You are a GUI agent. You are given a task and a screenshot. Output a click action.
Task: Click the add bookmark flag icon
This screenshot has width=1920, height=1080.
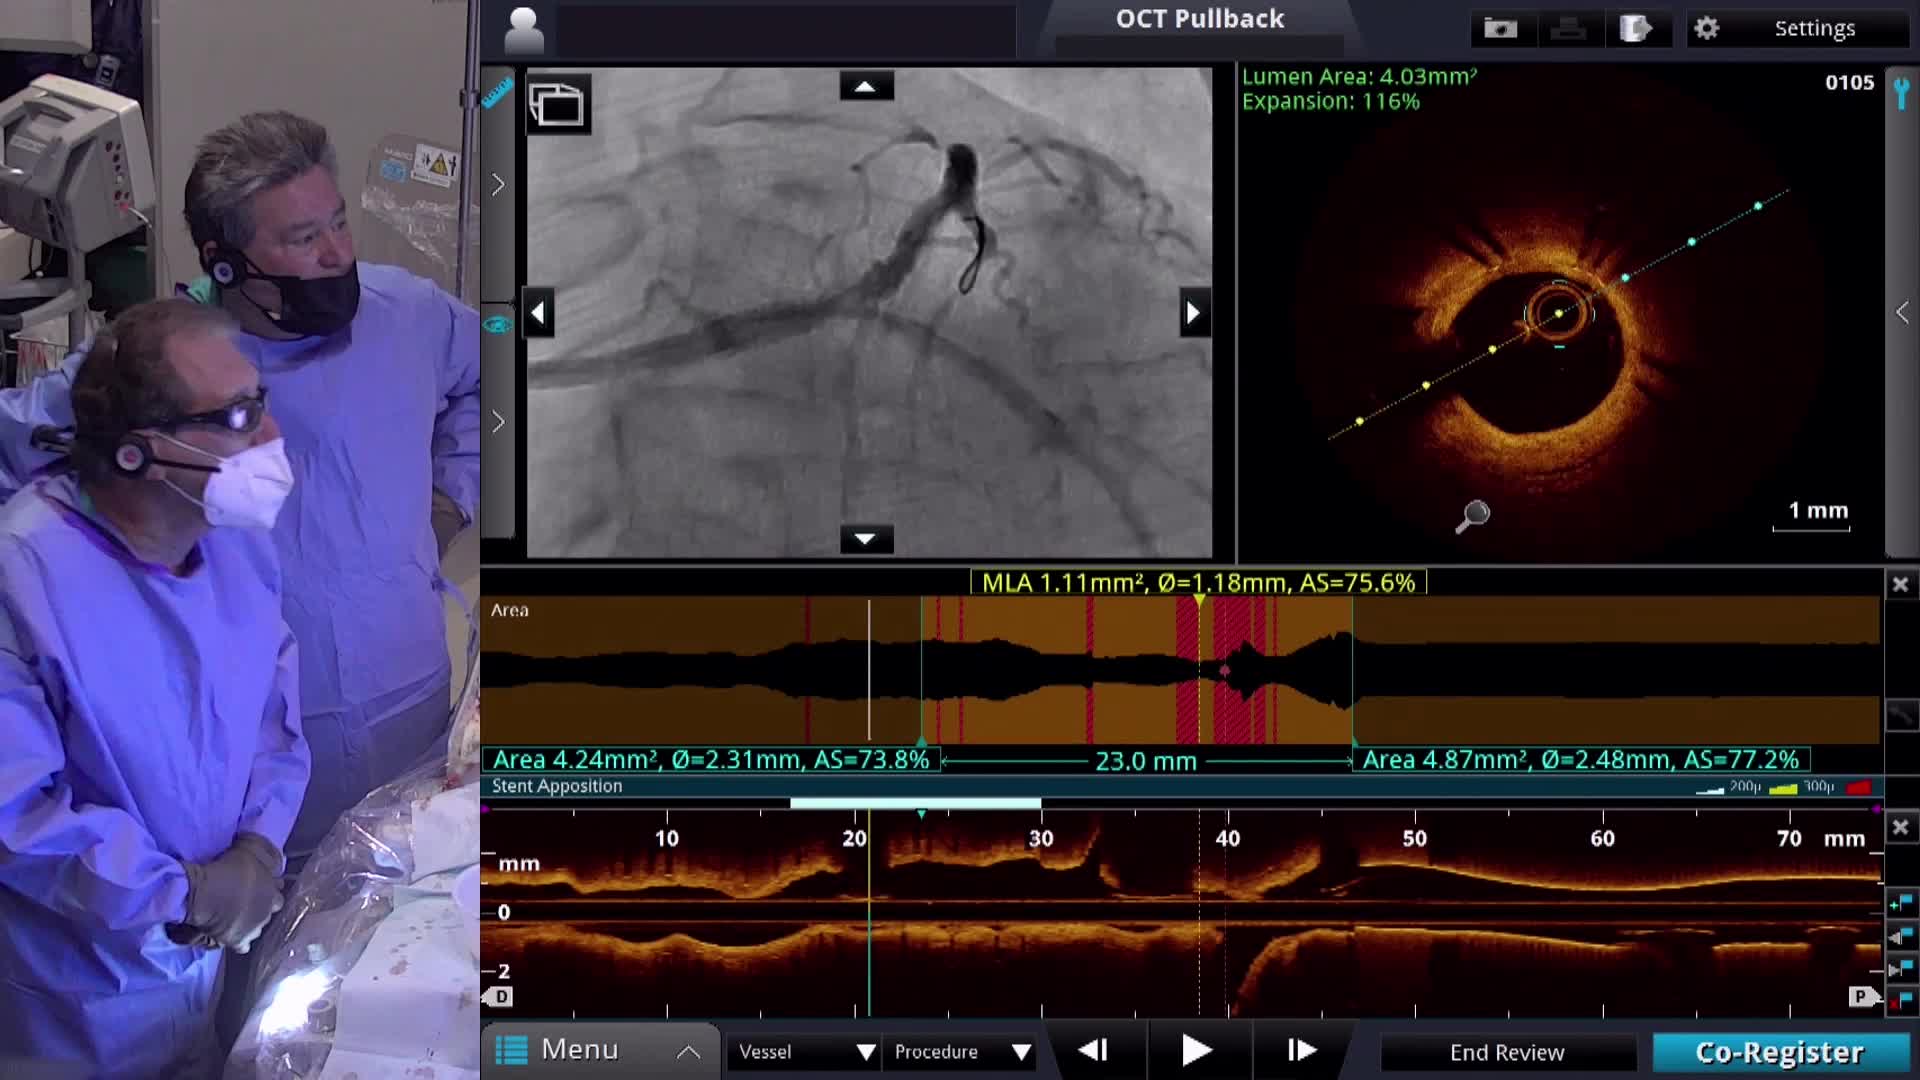click(x=1900, y=903)
